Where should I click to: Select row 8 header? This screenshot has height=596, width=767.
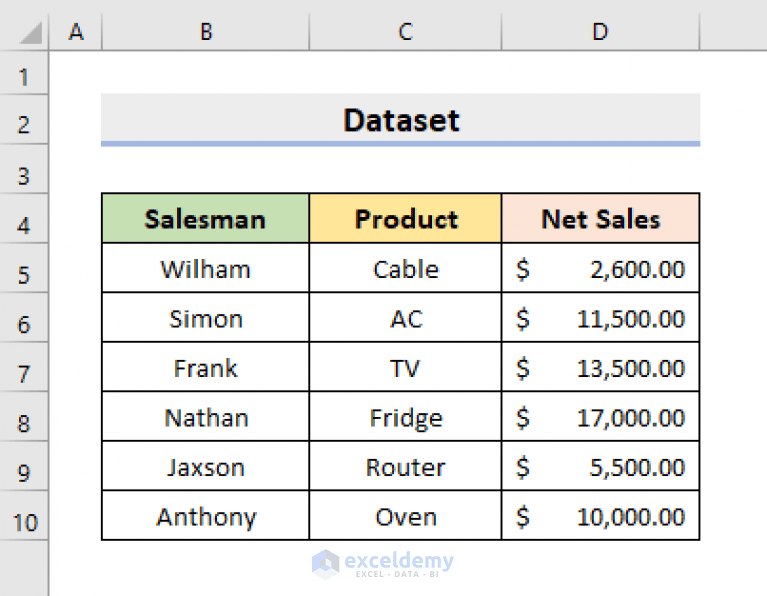point(24,416)
